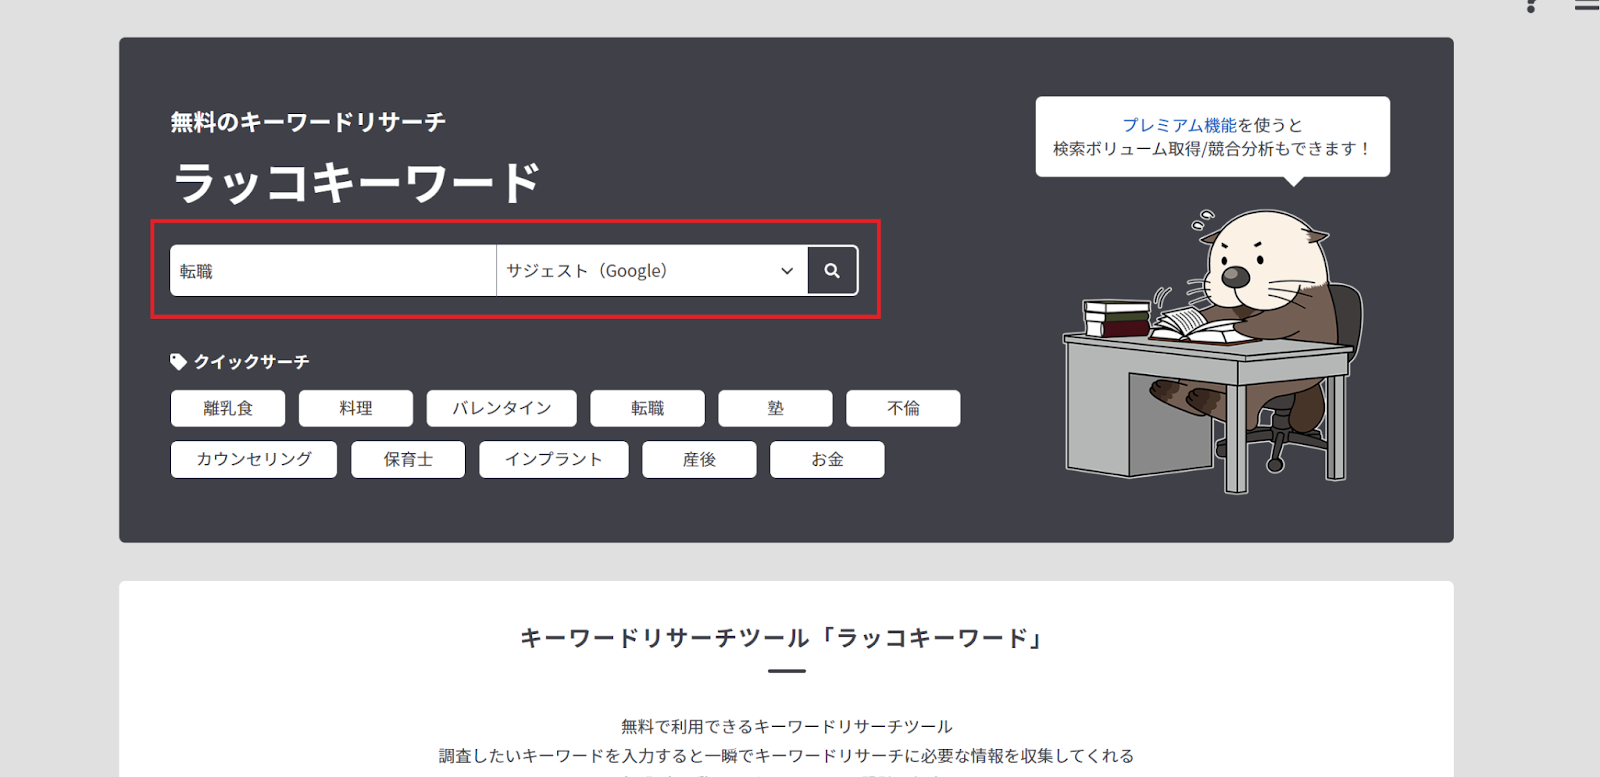Choose the 料理 quick search tag
This screenshot has width=1600, height=777.
point(356,408)
